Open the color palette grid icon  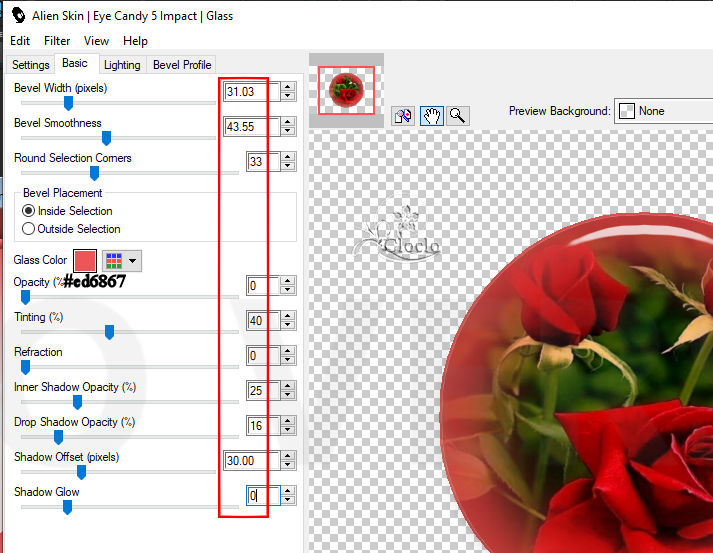(x=113, y=260)
